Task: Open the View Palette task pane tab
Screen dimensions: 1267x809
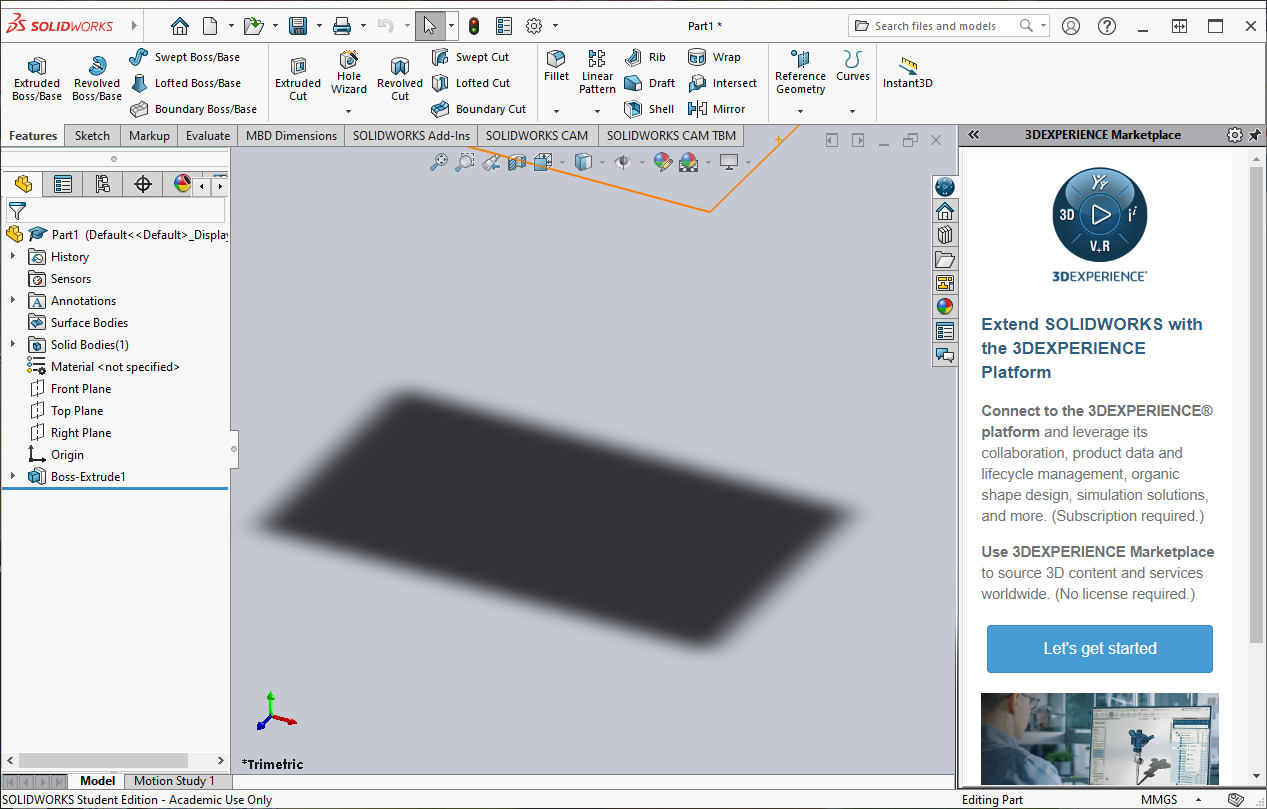Action: 945,283
